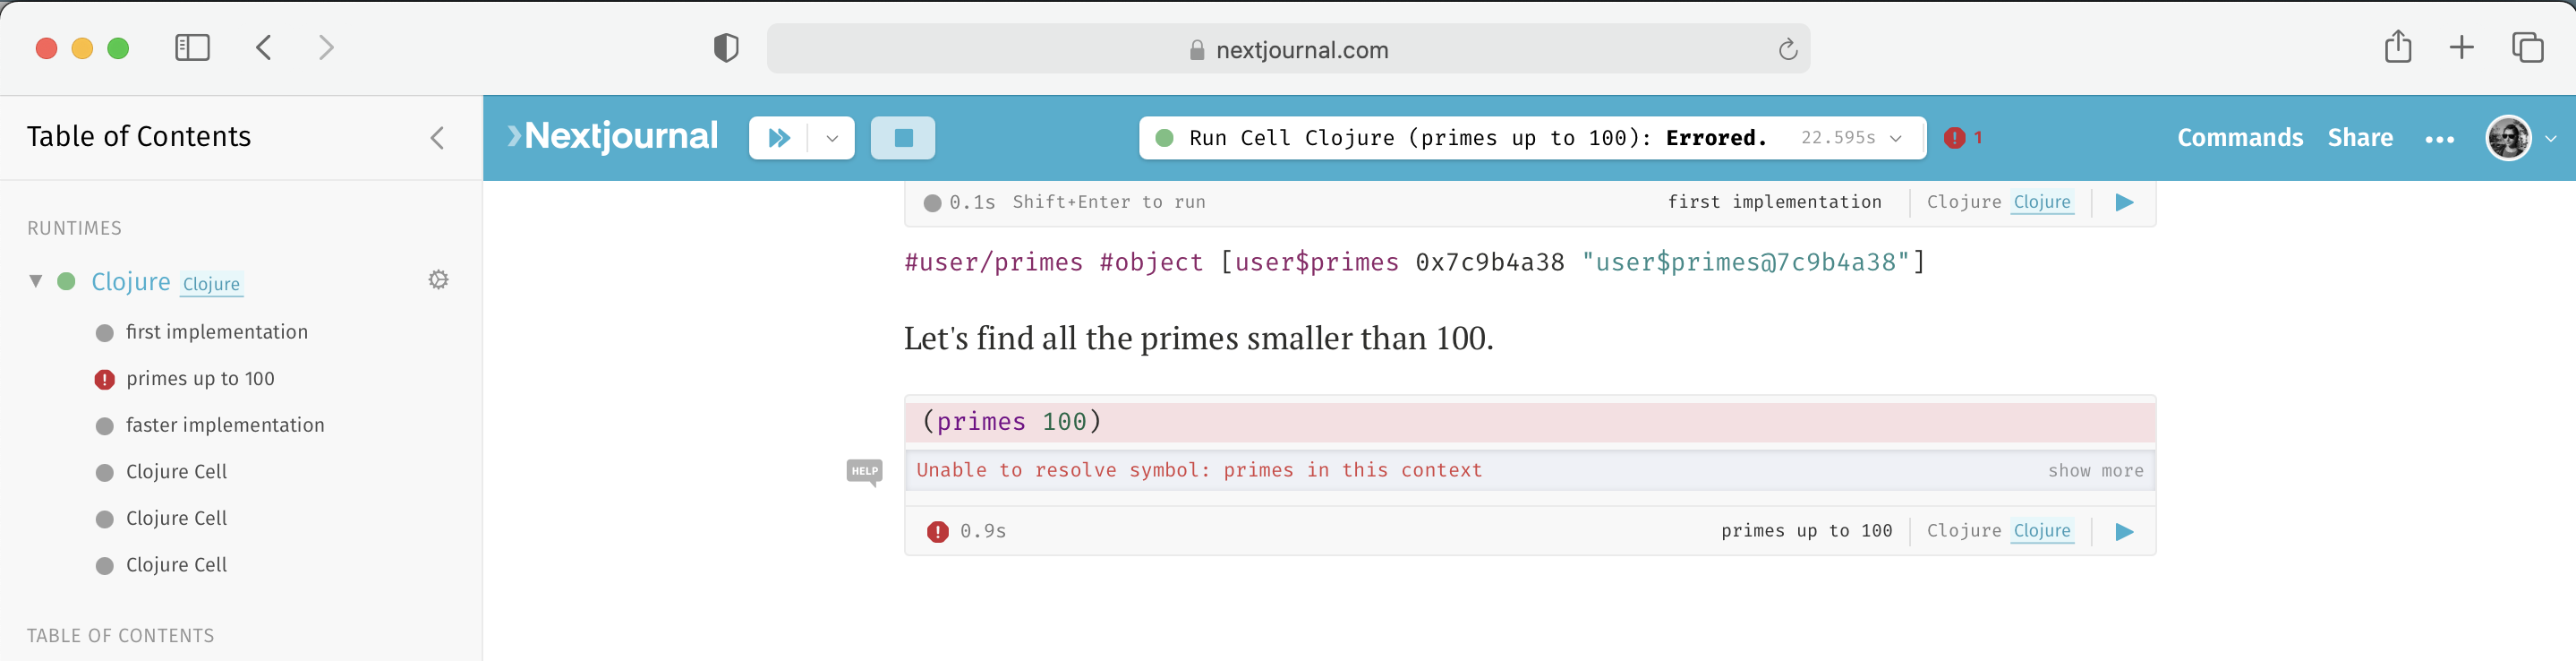Expand the account dropdown chevron
This screenshot has width=2576, height=661.
pyautogui.click(x=2551, y=139)
